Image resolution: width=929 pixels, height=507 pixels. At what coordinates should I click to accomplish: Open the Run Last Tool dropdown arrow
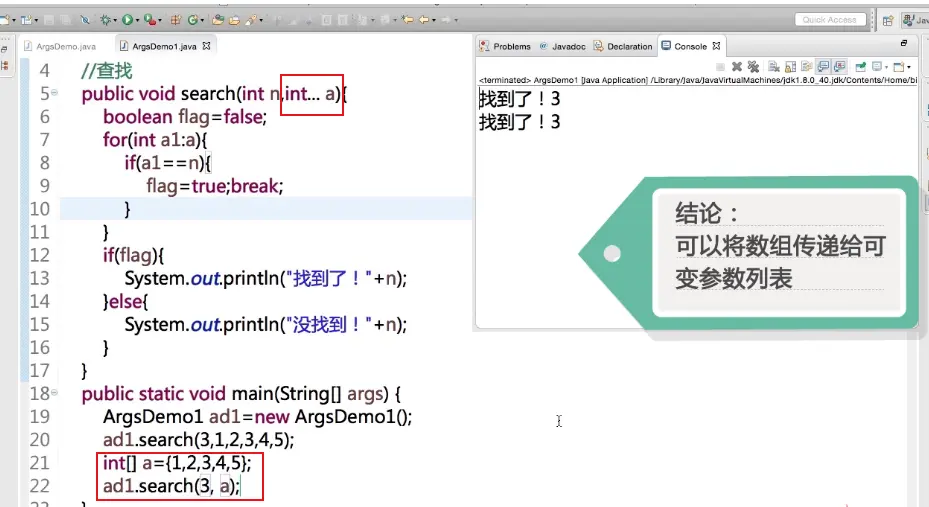pos(160,21)
